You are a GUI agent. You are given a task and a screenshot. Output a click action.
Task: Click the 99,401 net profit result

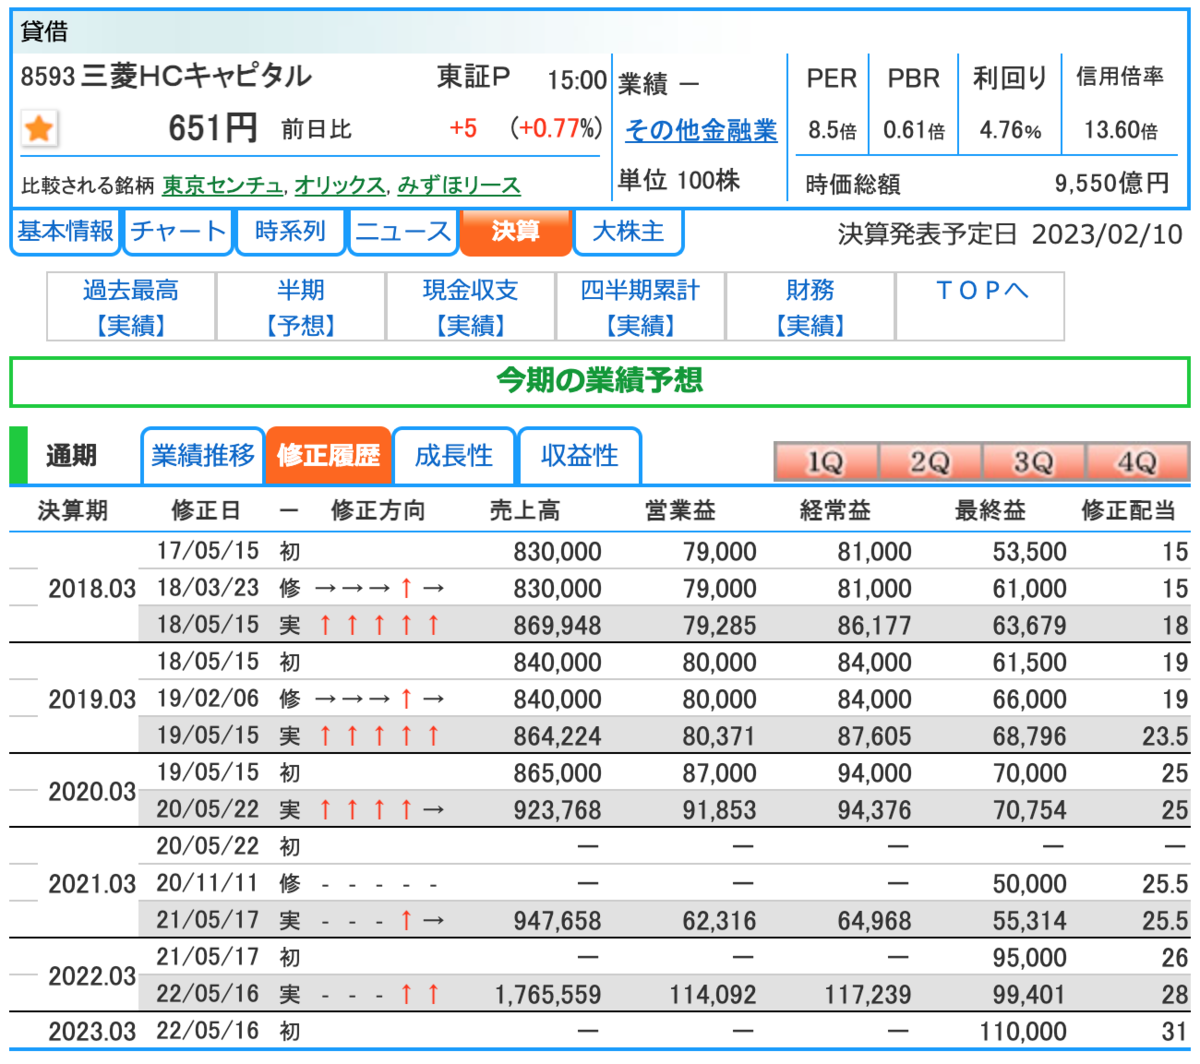[1030, 995]
